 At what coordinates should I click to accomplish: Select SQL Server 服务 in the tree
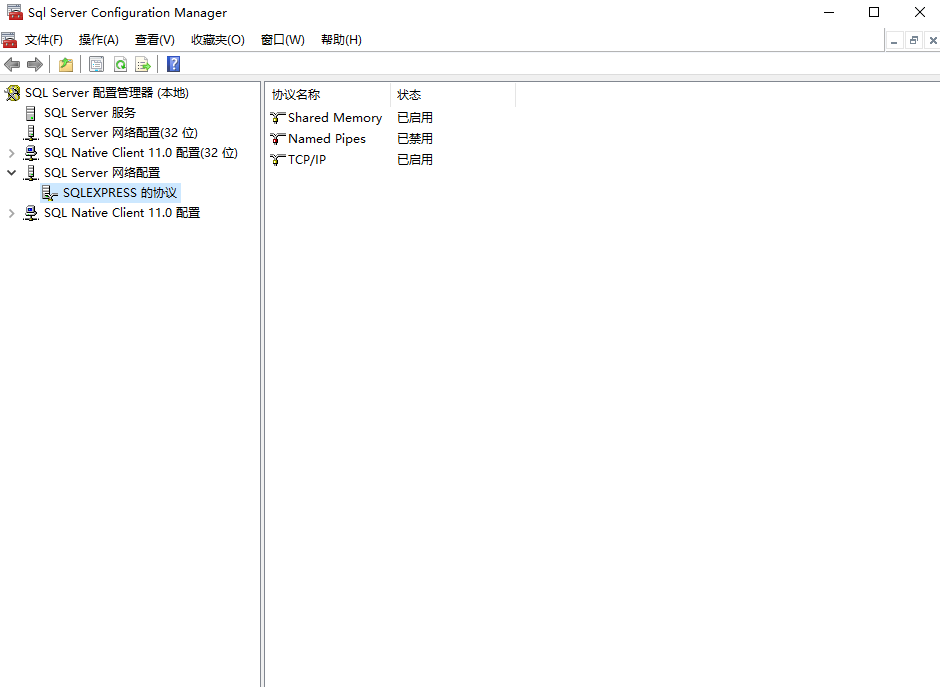[88, 112]
